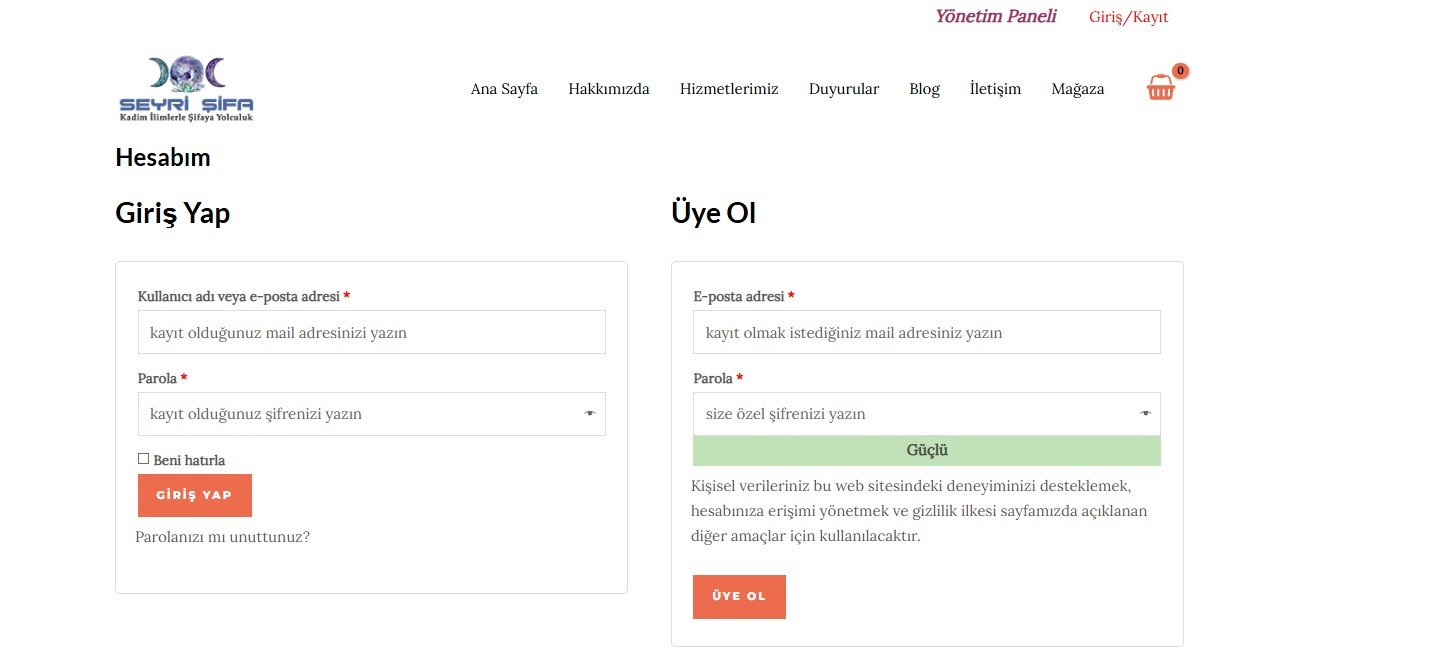Click the green Güçlü password strength bar
Screen dimensions: 1441x662
(x=926, y=451)
